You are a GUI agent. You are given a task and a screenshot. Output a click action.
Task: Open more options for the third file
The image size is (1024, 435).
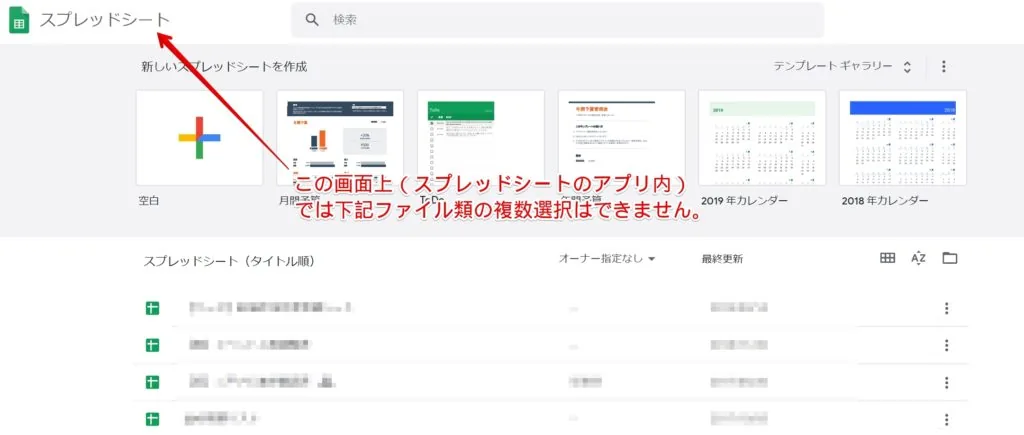[x=946, y=382]
